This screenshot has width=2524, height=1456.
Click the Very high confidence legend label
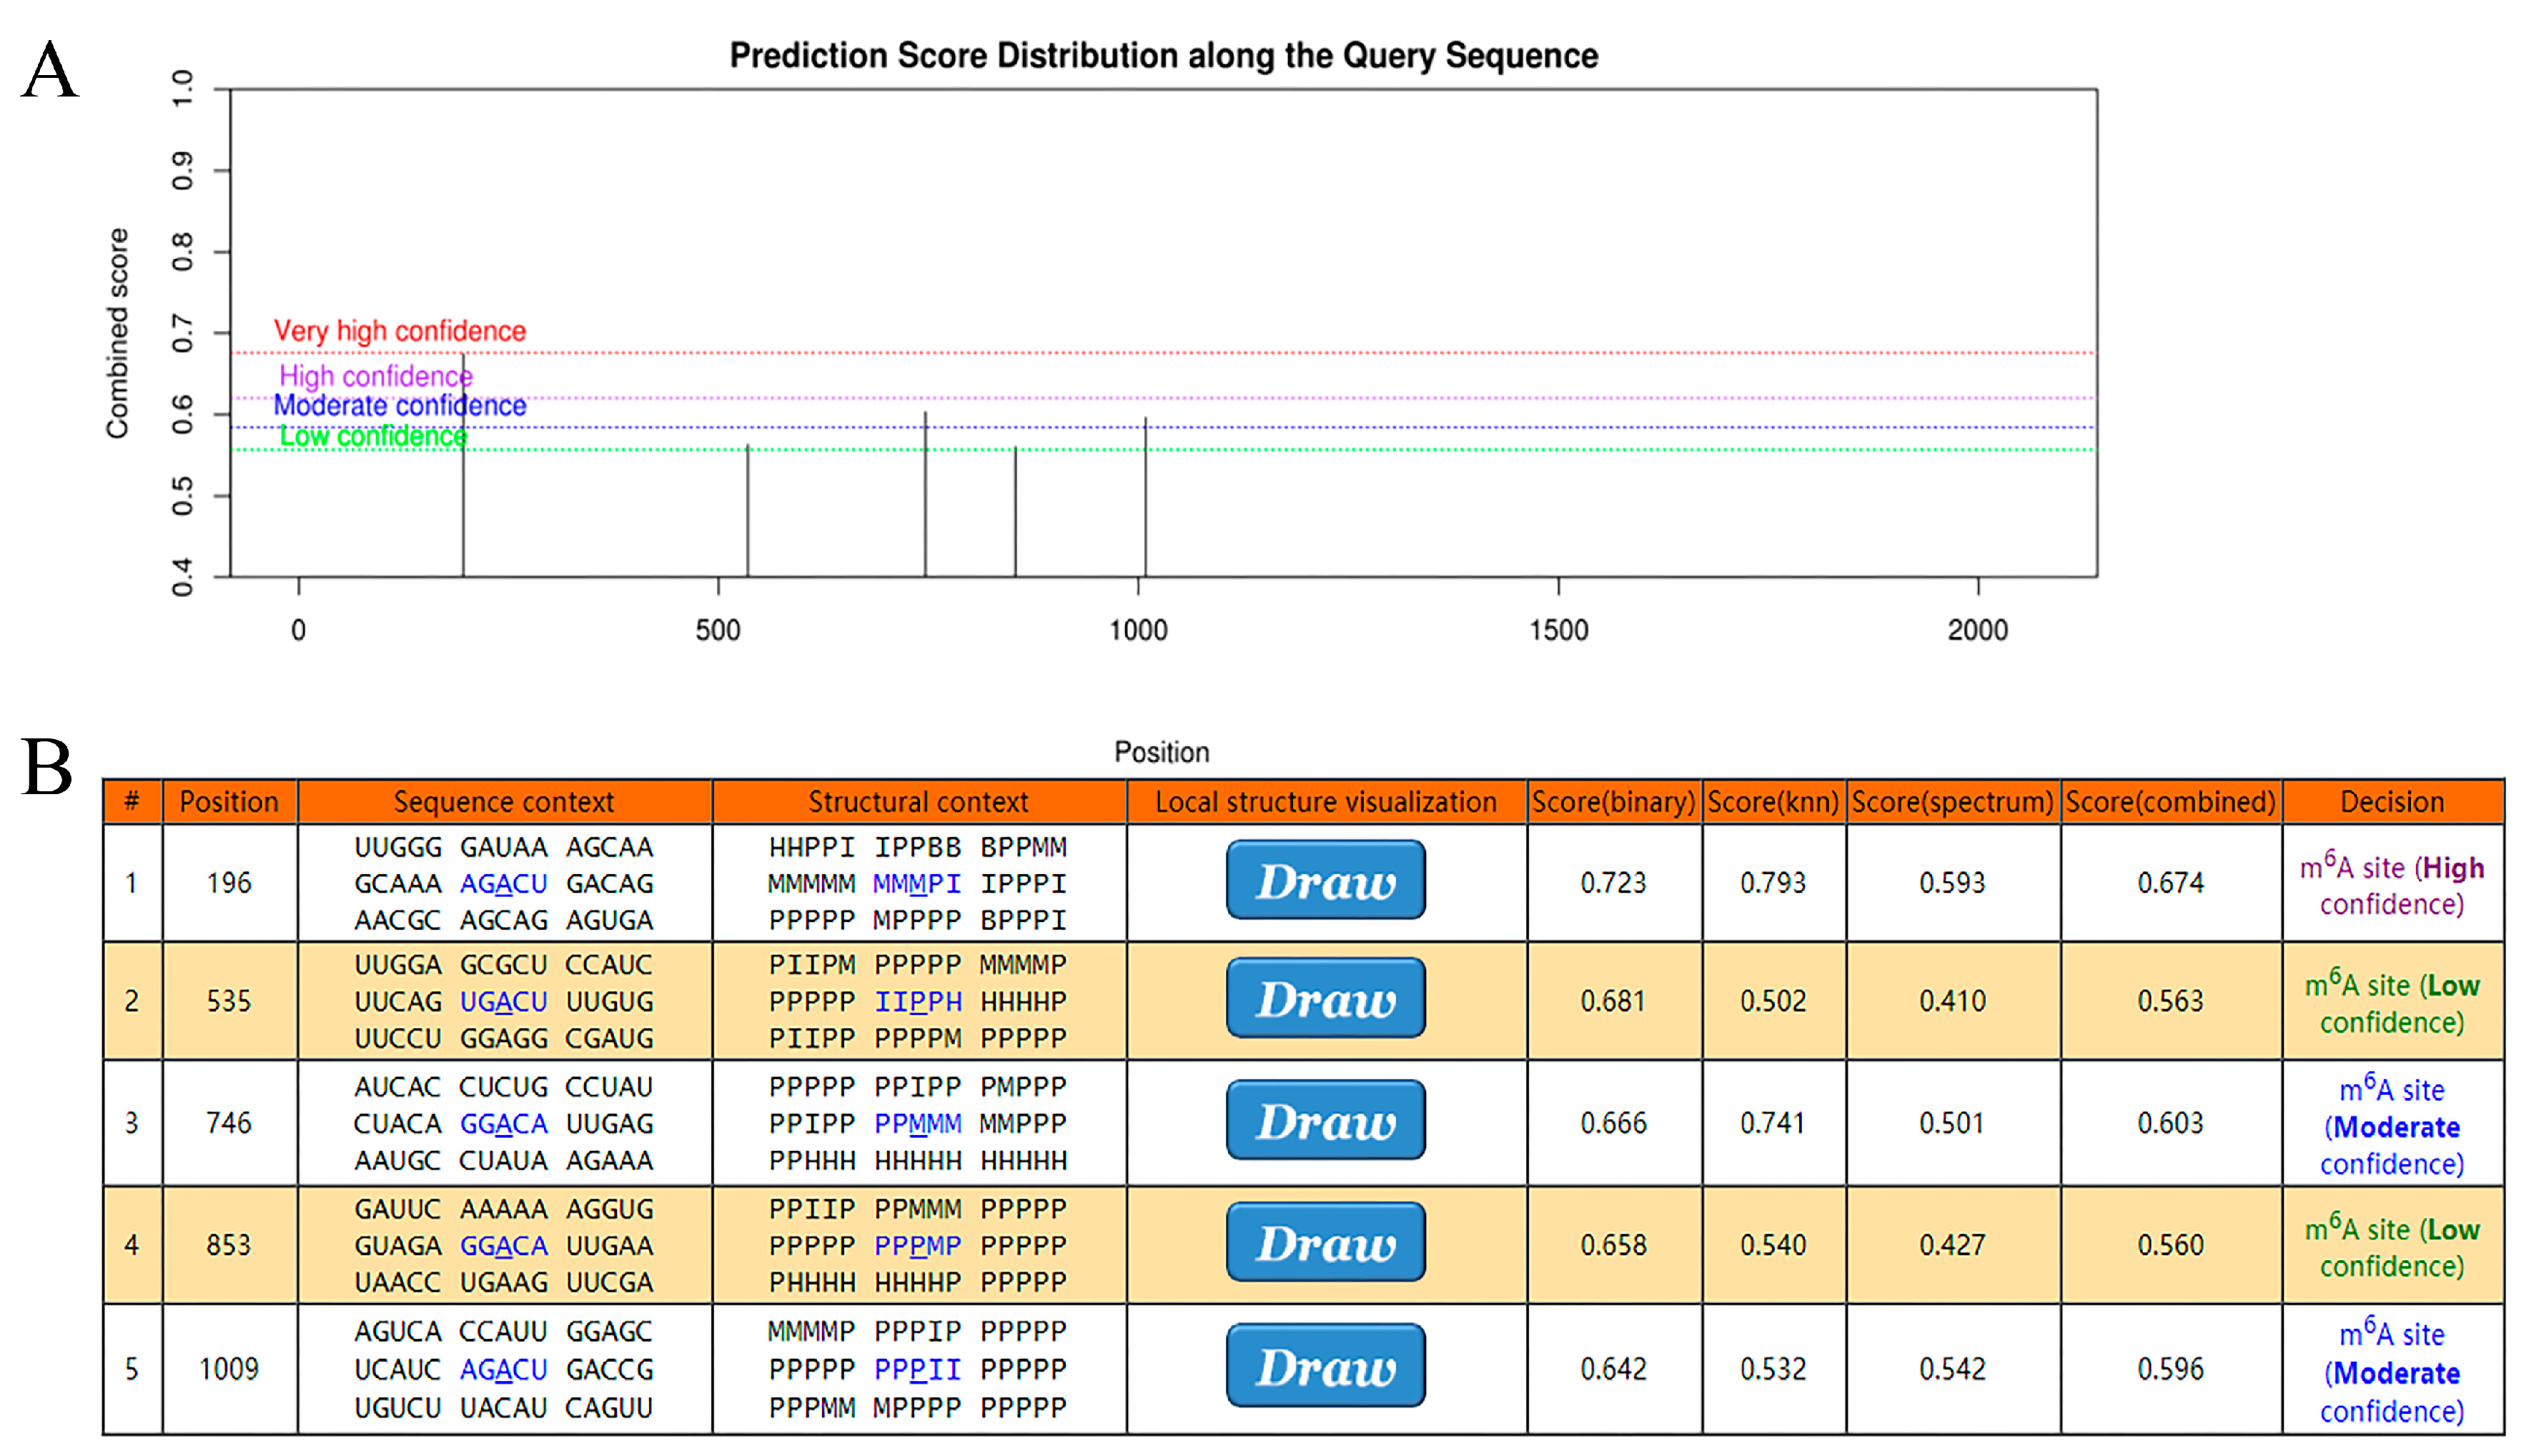coord(399,331)
